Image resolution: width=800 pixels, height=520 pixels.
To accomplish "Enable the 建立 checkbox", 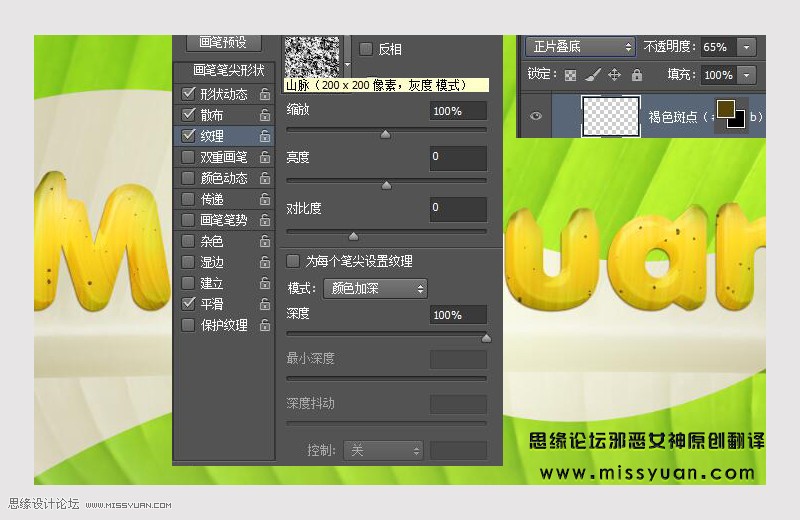I will [x=188, y=283].
